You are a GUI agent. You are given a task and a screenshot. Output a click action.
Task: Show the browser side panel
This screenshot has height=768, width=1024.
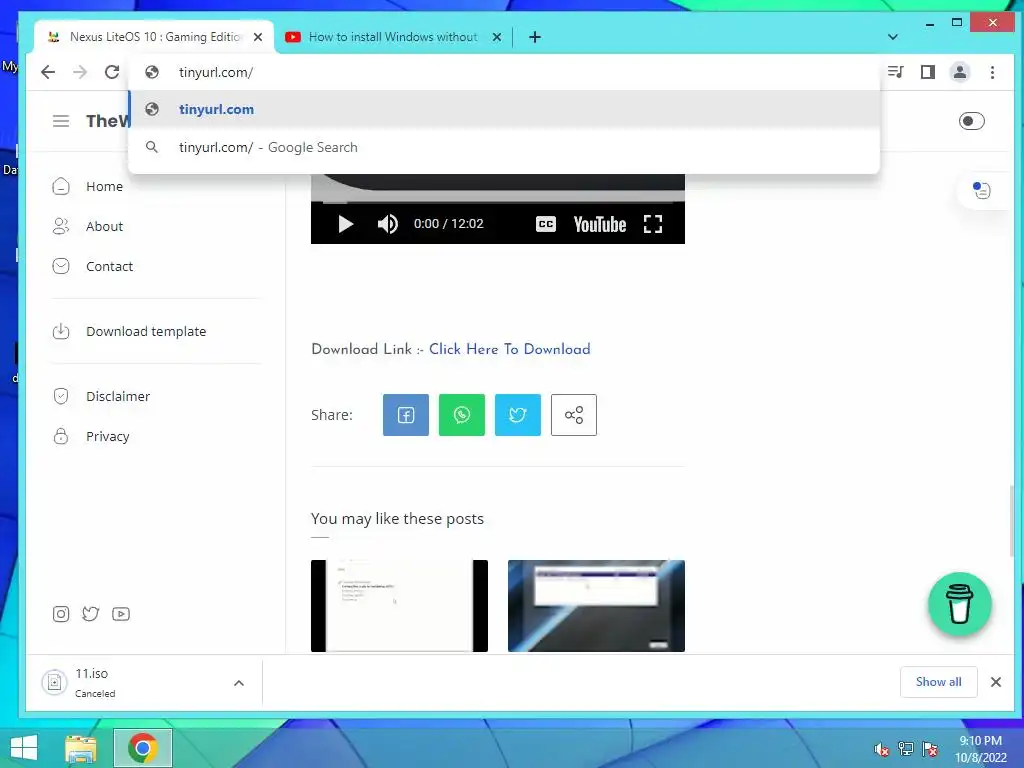coord(927,72)
